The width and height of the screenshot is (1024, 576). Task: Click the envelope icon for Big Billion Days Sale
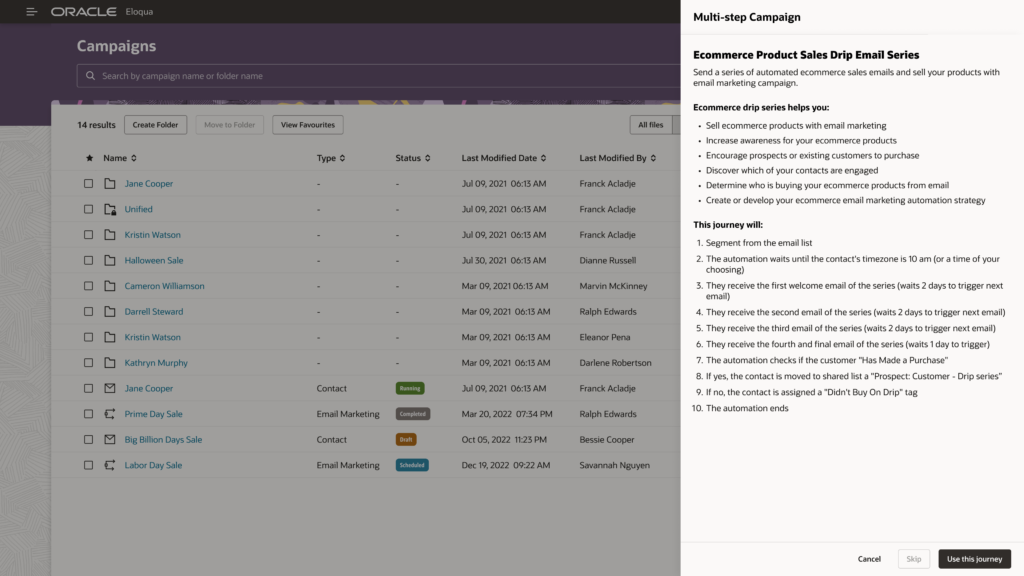pos(110,440)
